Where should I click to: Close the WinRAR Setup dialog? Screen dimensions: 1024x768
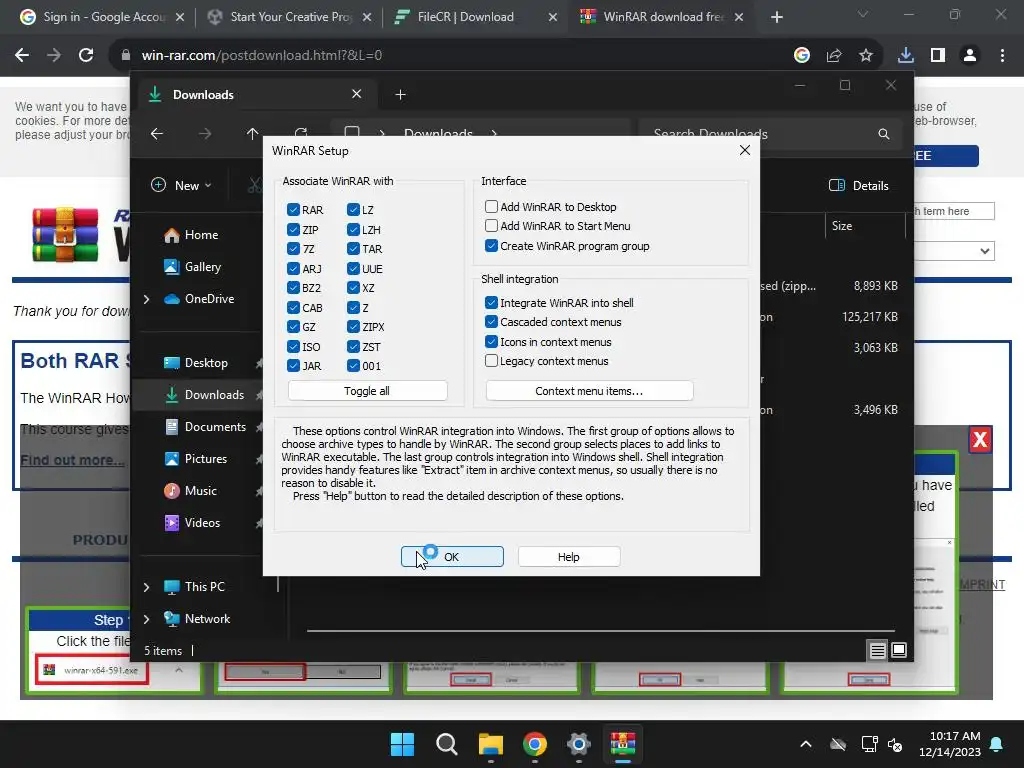(x=744, y=150)
